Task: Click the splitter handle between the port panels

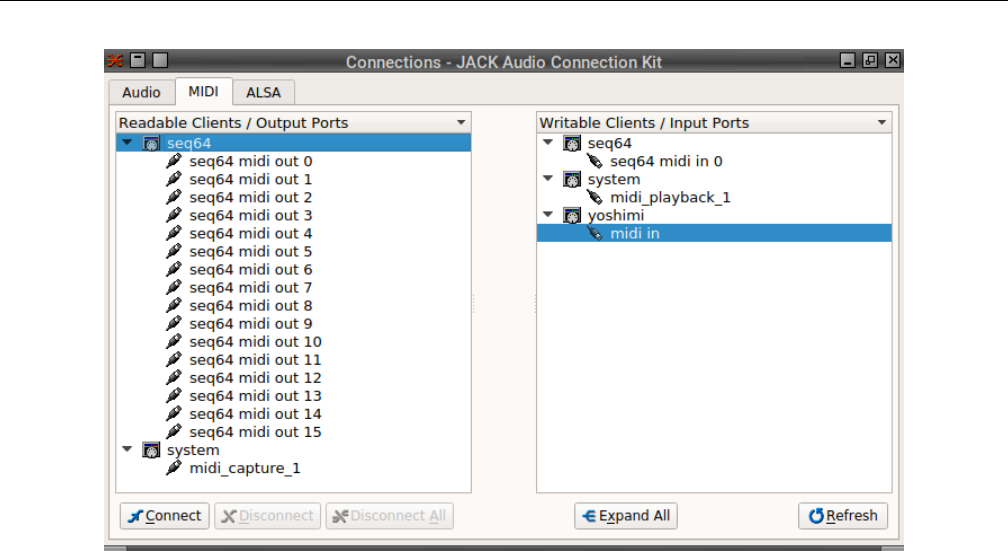Action: (474, 310)
